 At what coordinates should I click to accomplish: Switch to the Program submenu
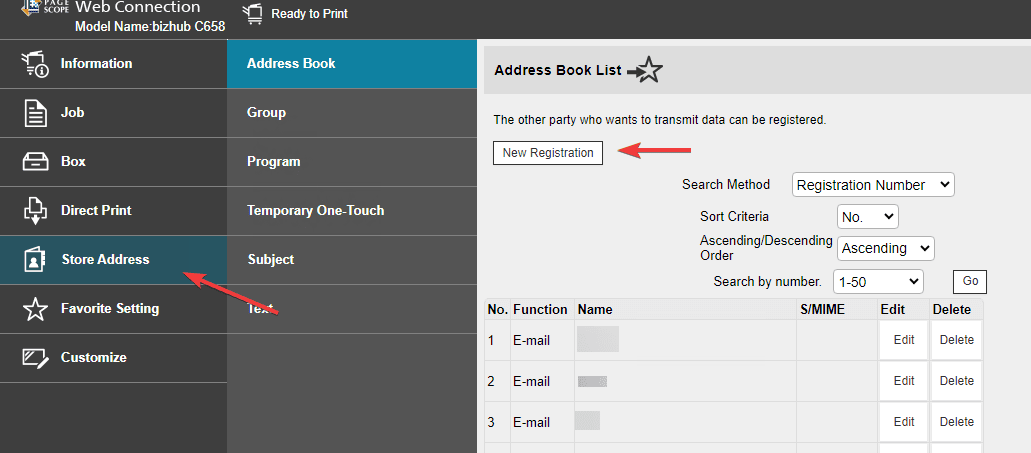[x=352, y=162]
